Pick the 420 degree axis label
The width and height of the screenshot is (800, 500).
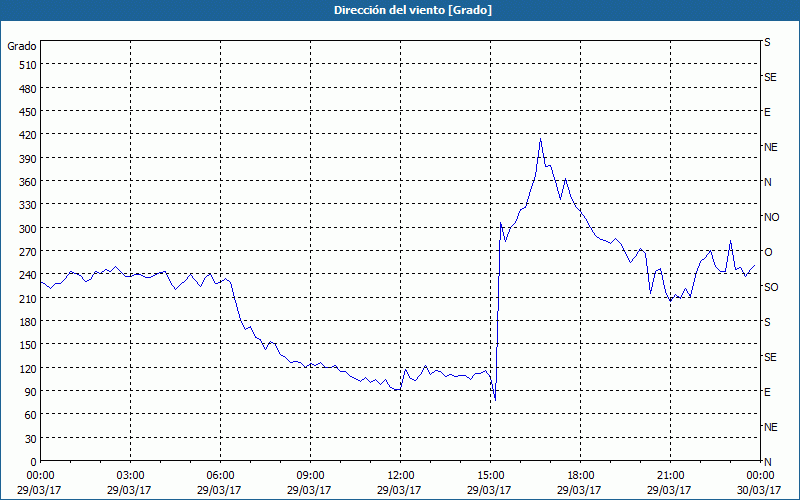28,135
